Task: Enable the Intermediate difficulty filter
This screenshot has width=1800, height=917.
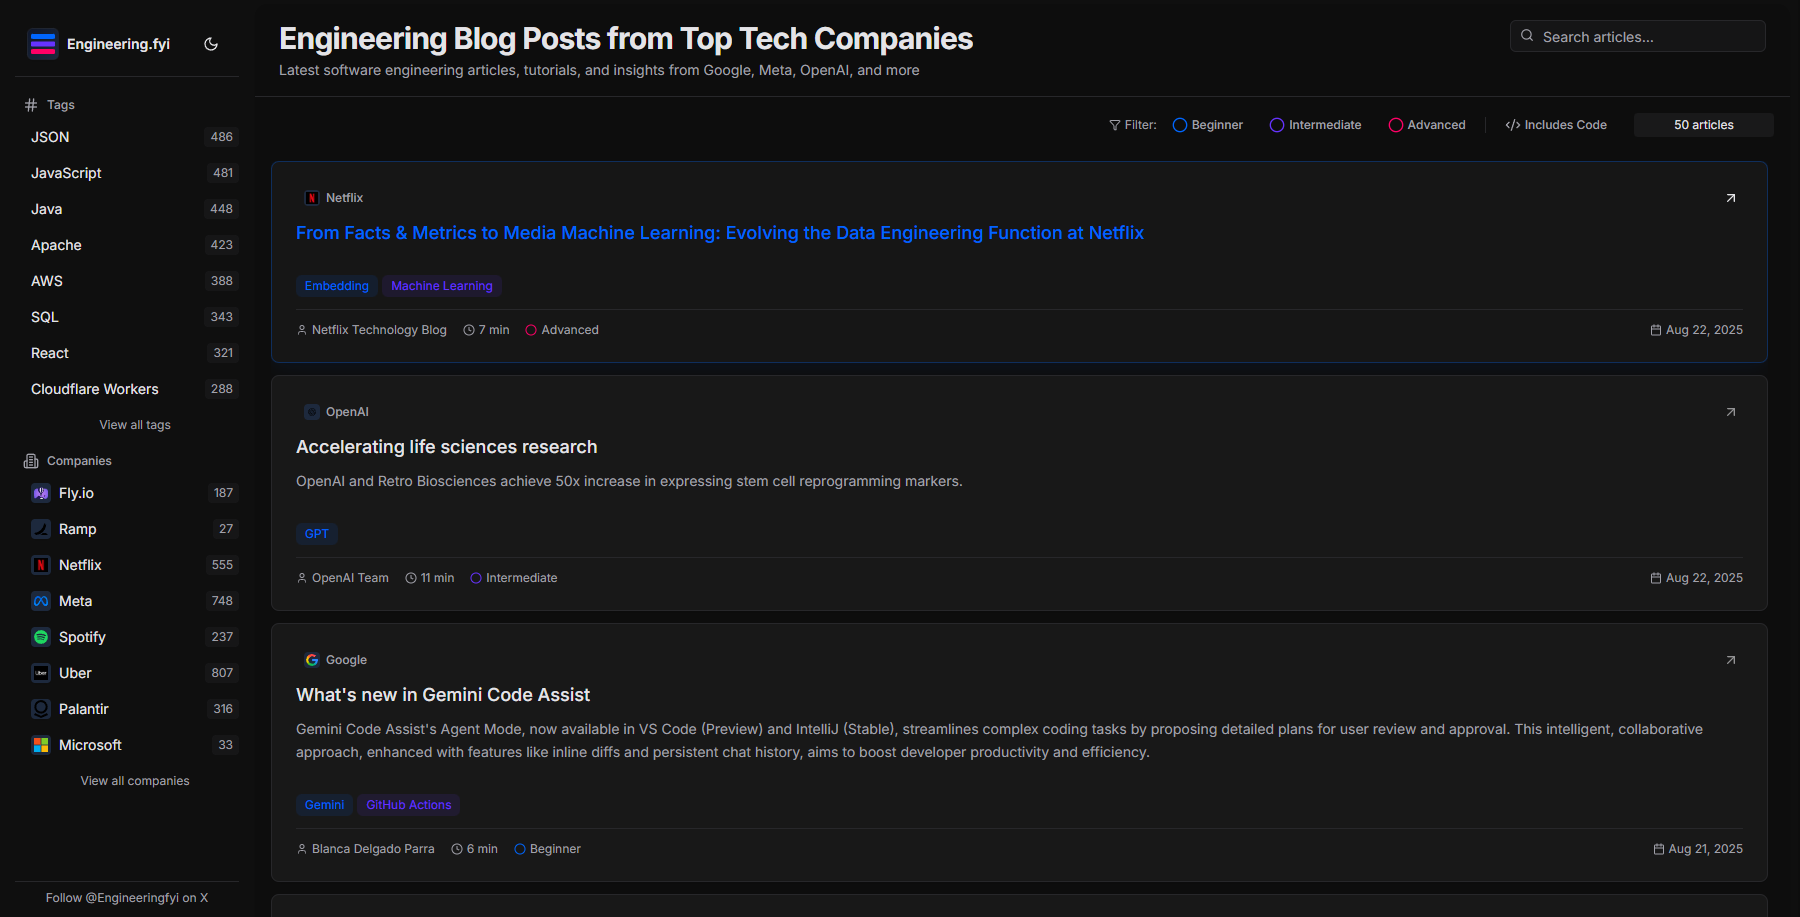Action: (x=1315, y=125)
